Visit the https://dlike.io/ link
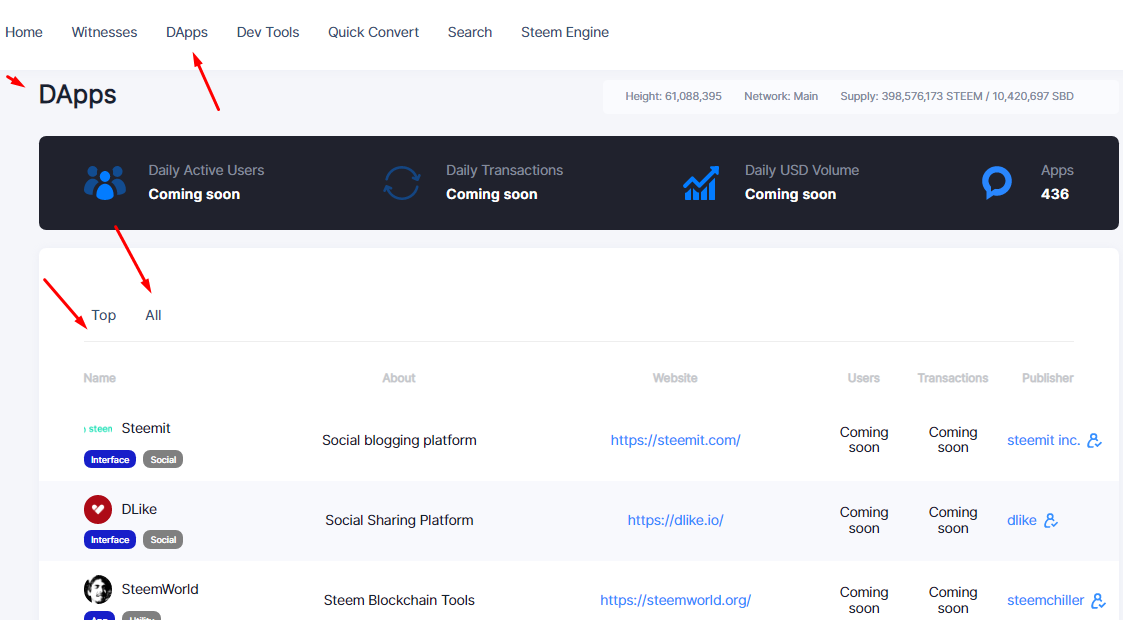Screen dimensions: 1123x620 675,520
